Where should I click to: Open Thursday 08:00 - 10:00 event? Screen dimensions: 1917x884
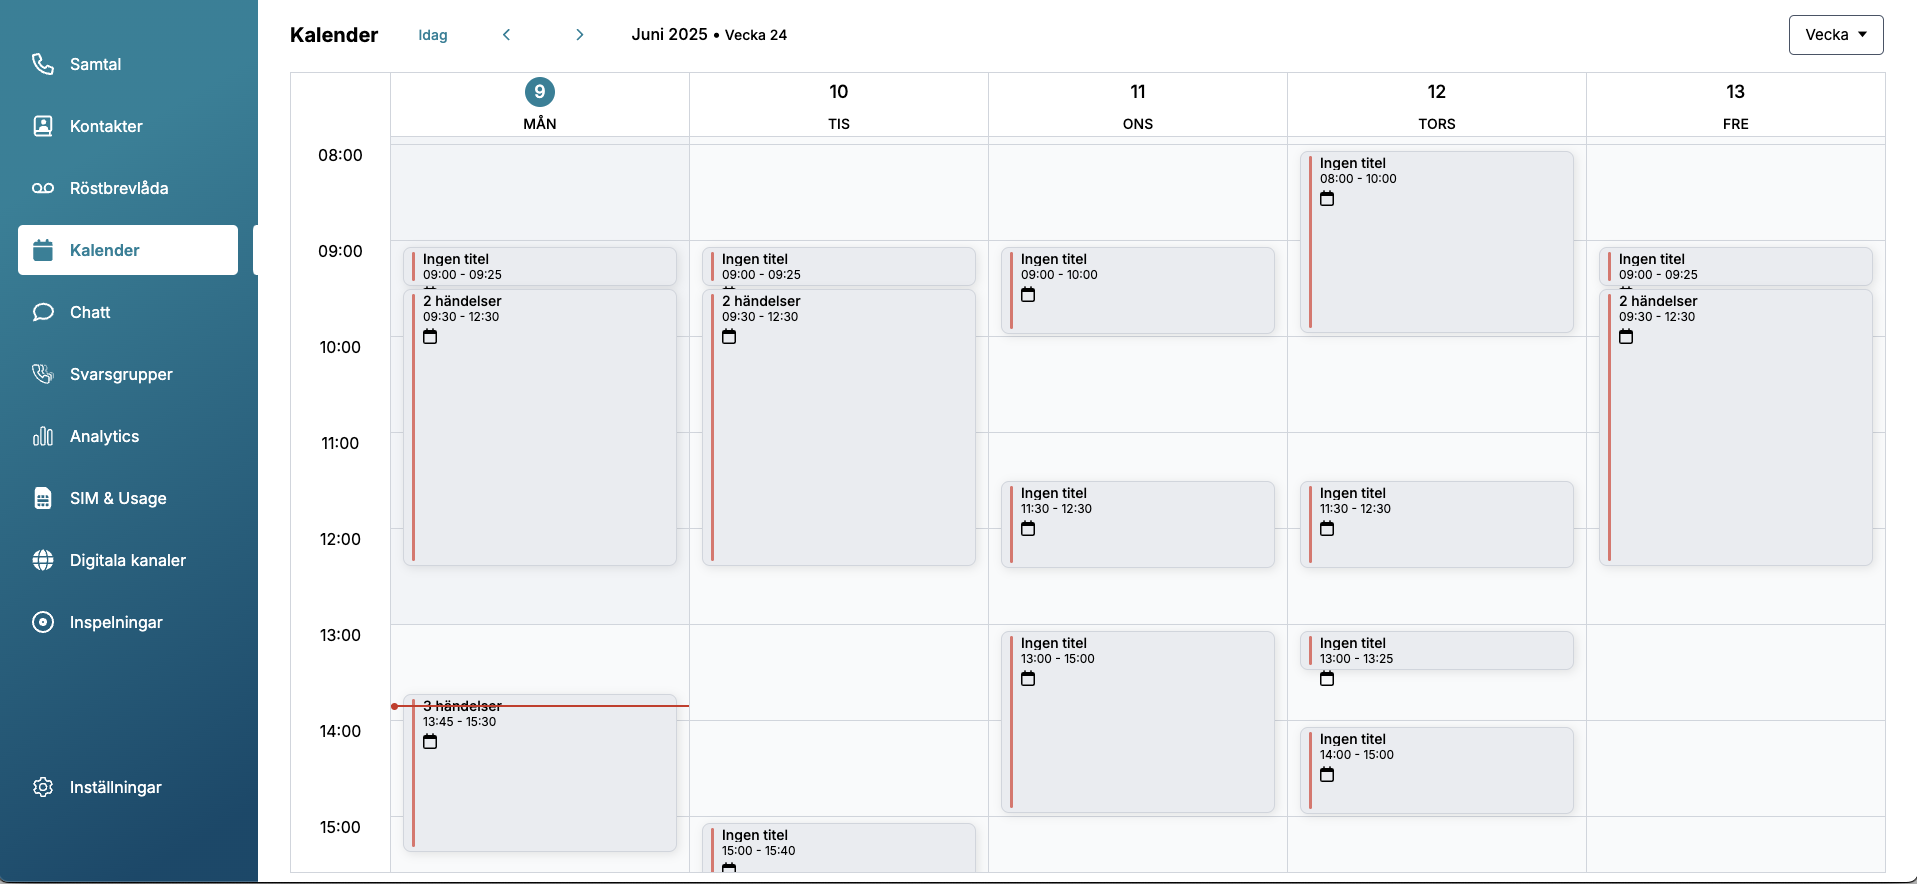point(1436,242)
